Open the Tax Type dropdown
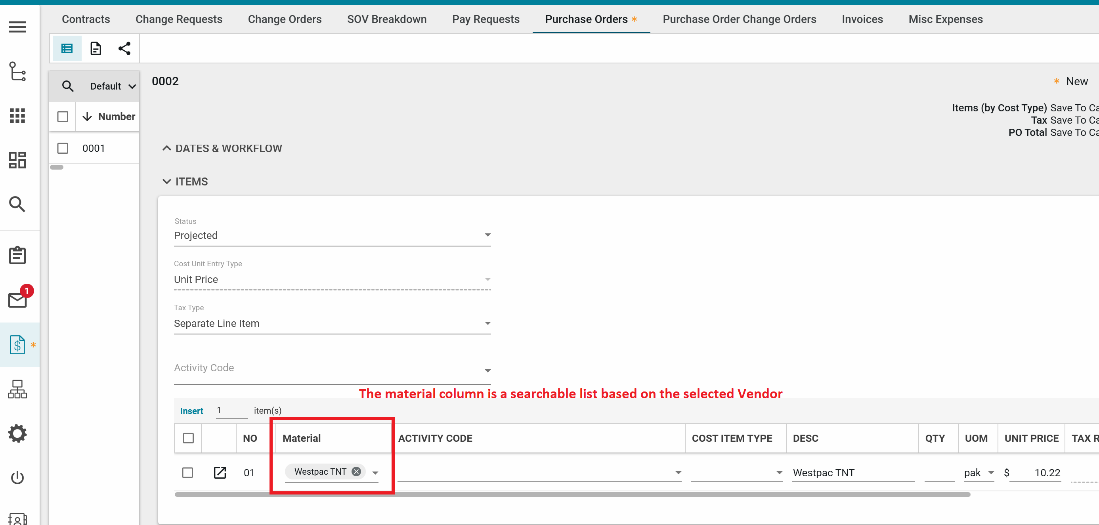The image size is (1099, 525). coord(332,324)
